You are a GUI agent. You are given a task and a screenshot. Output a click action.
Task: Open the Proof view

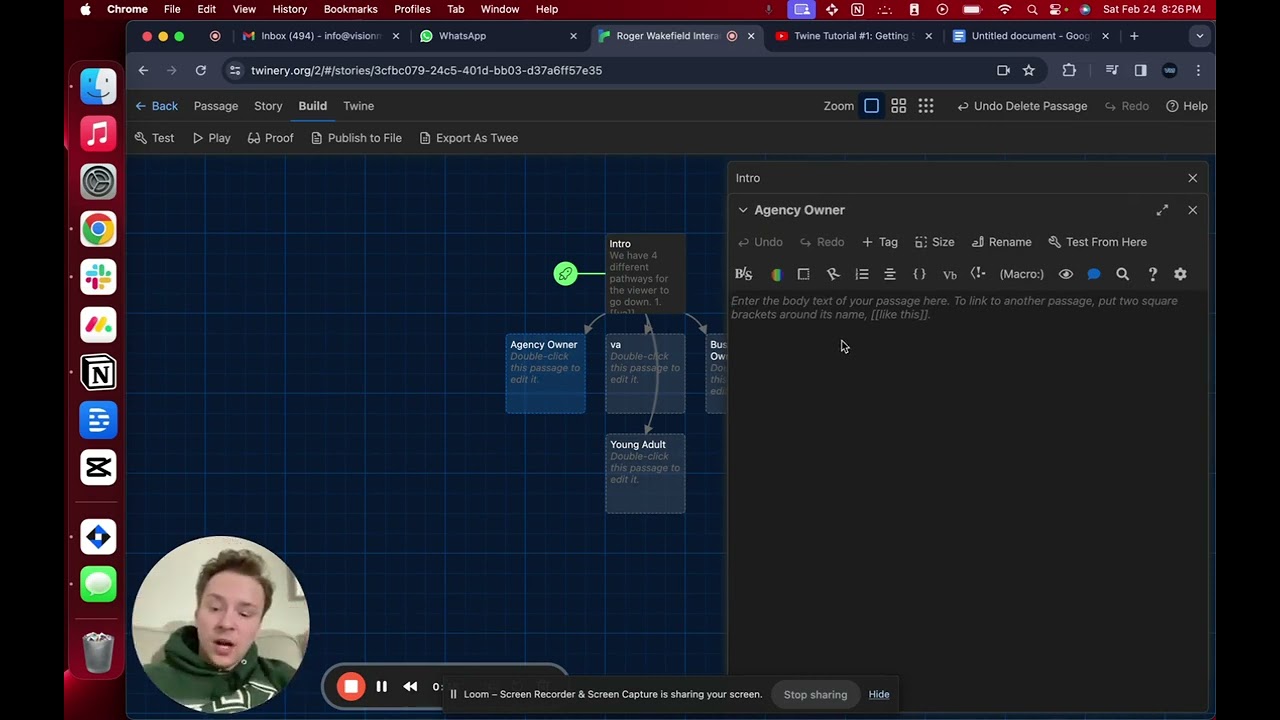point(270,138)
